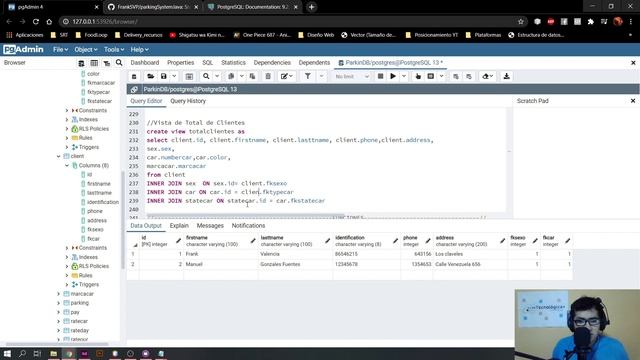Open a SQL file with the folder icon
640x360 pixels.
tap(151, 76)
